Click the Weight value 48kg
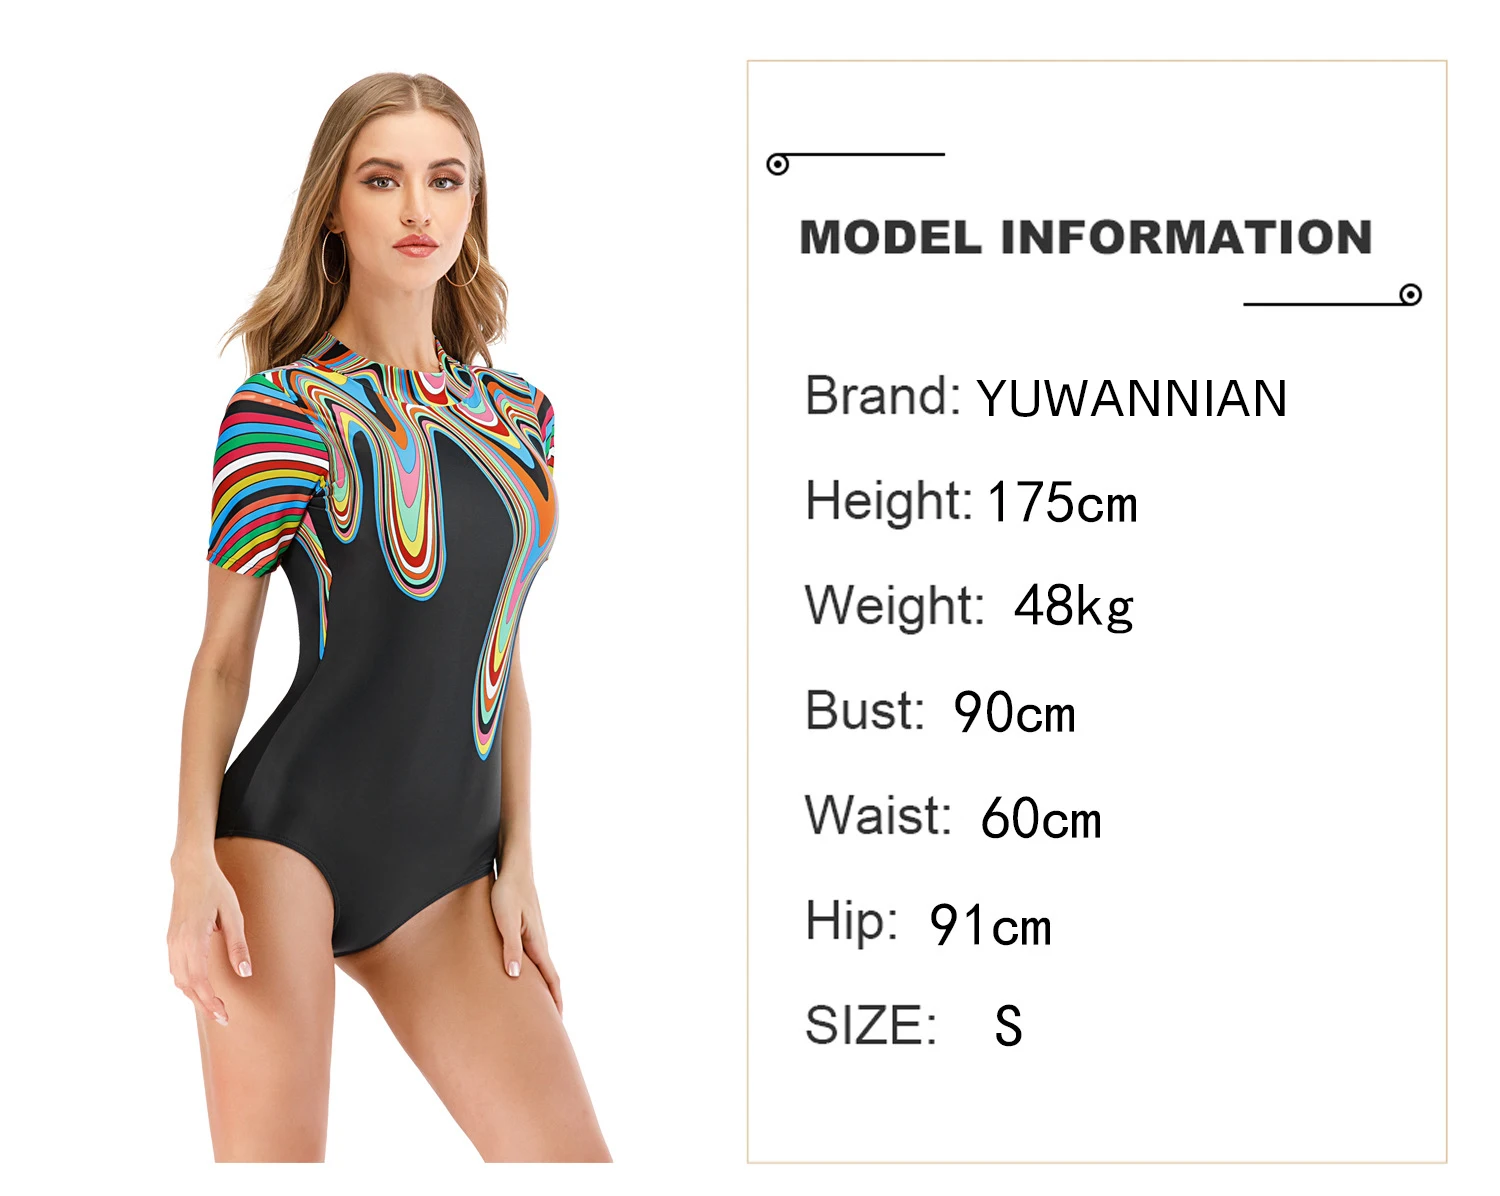 (1074, 606)
